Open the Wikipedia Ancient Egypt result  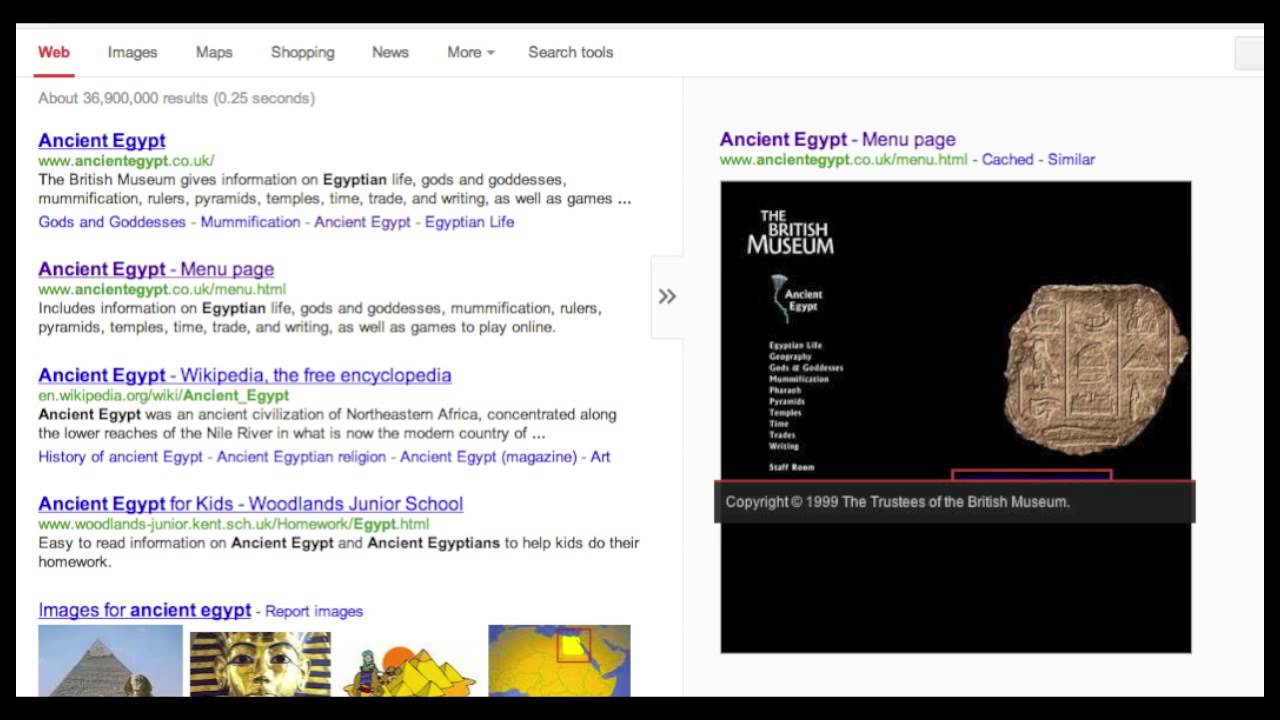[245, 376]
